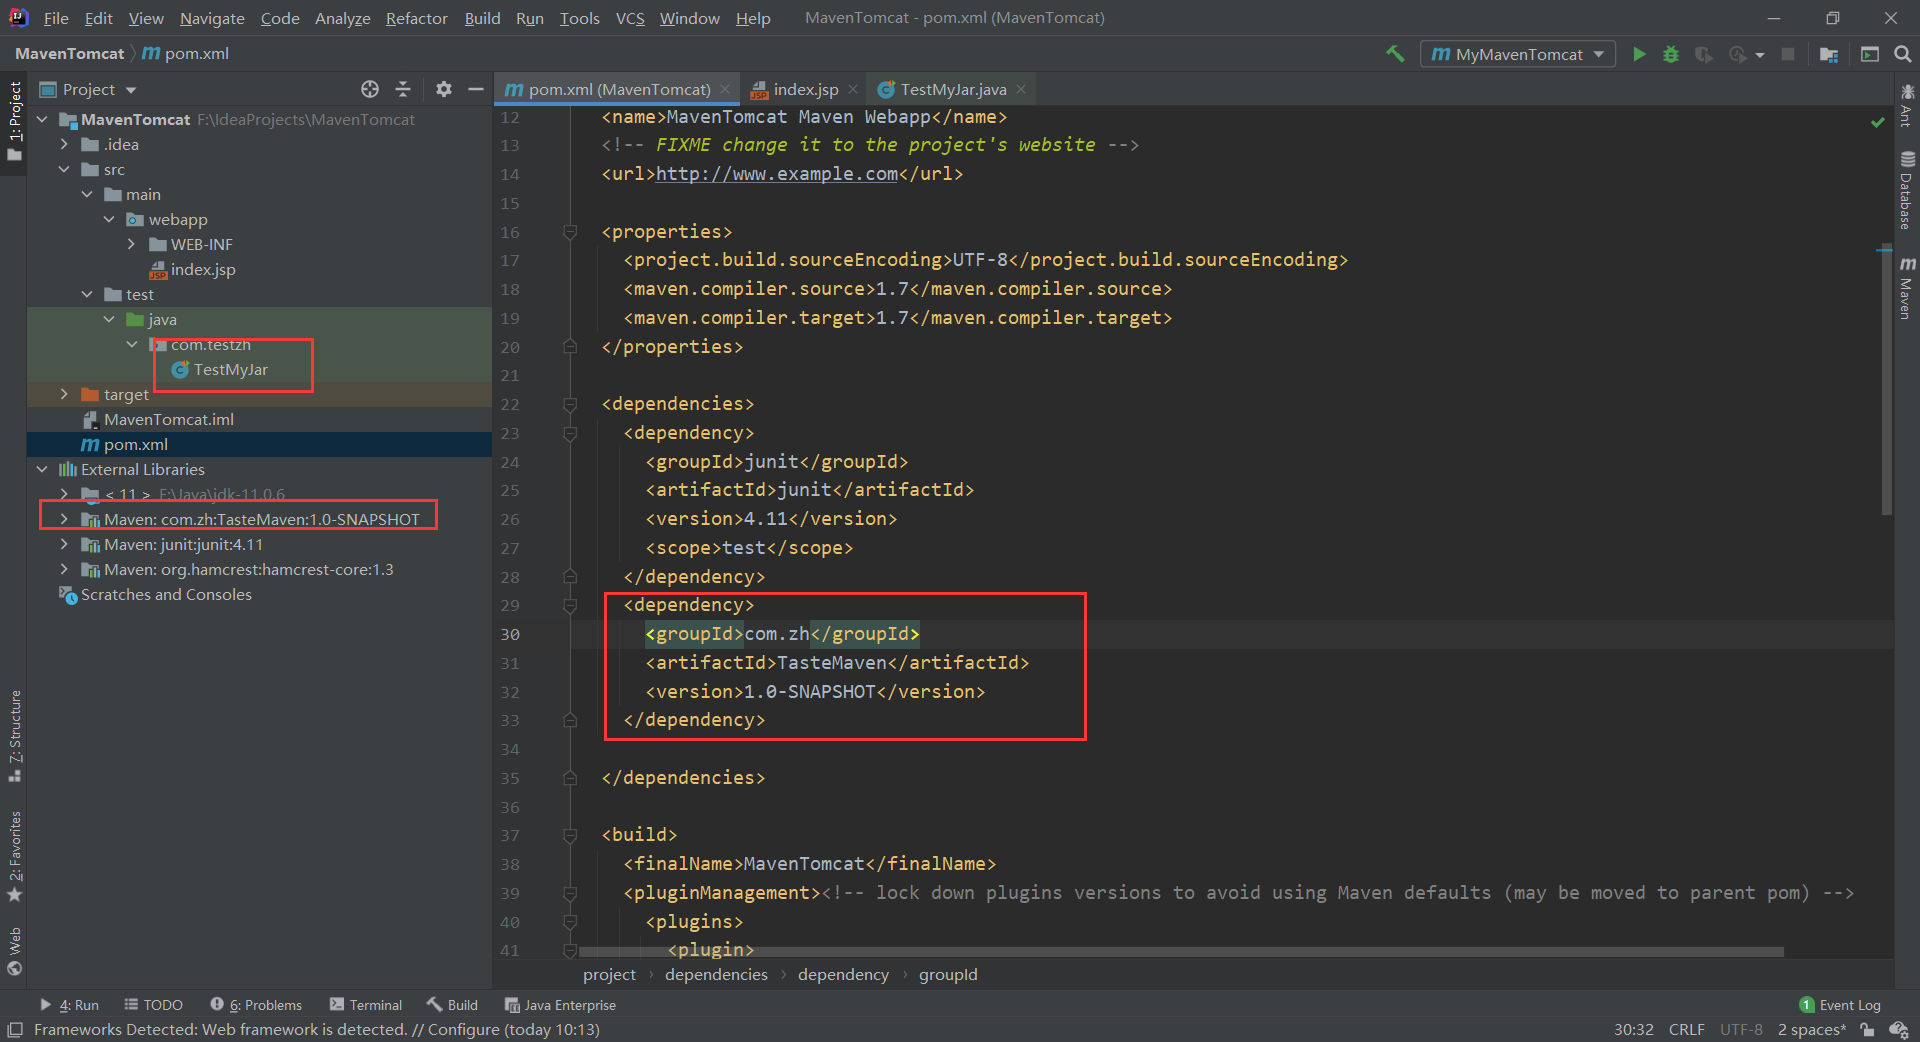Click dependency breadcrumb in editor footer

point(843,974)
